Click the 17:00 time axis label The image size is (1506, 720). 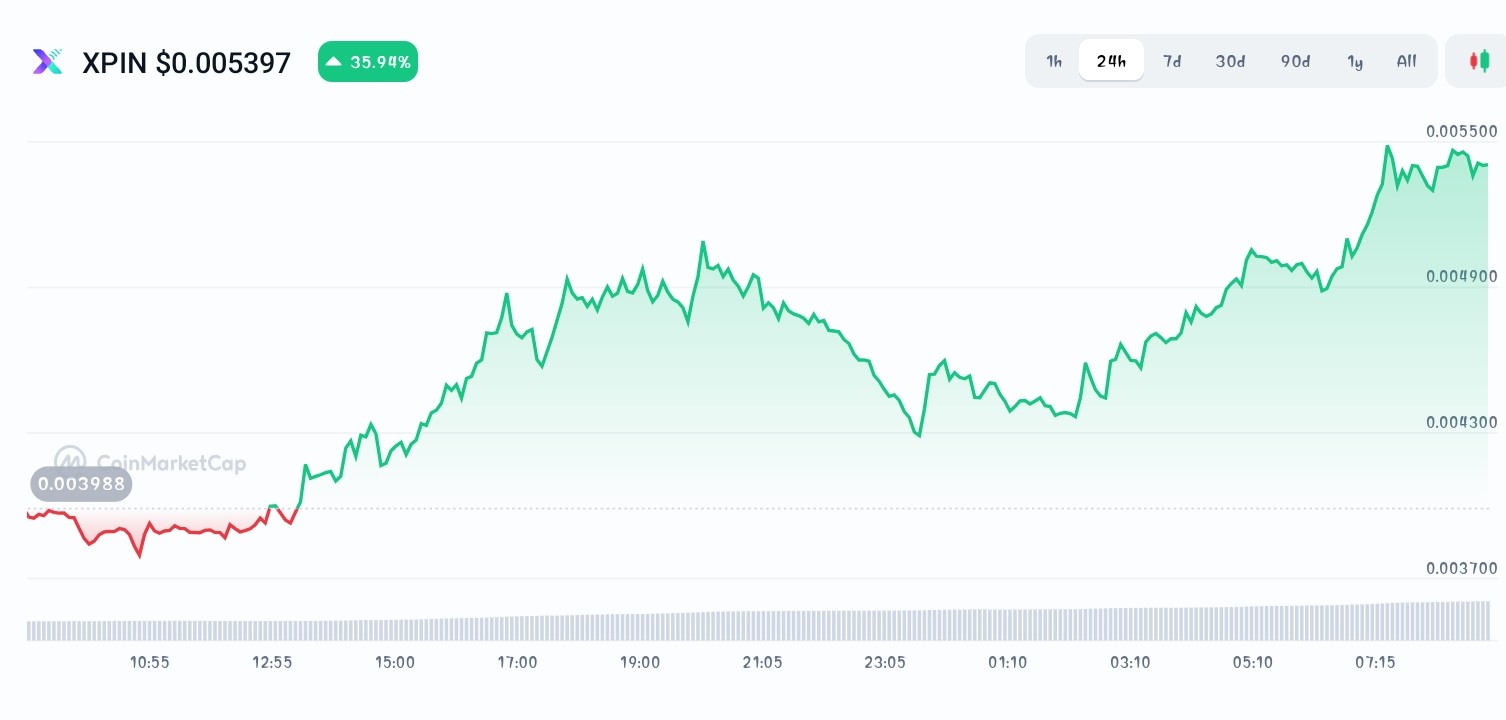point(517,662)
